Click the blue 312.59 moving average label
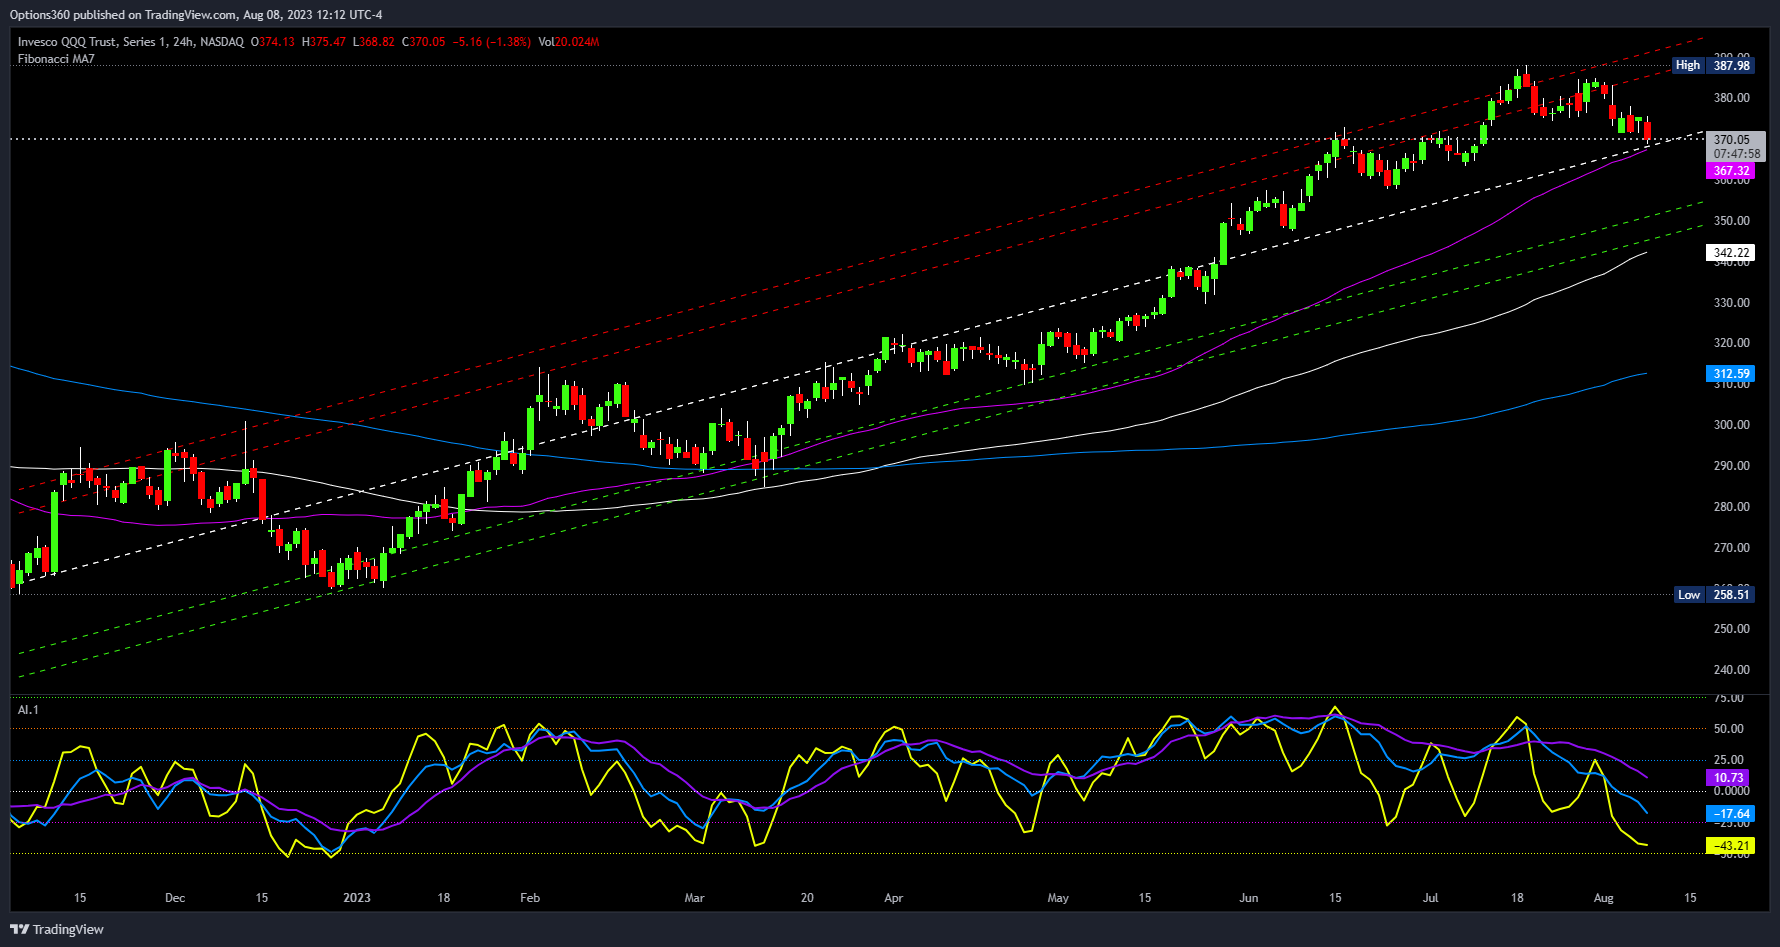 1731,374
